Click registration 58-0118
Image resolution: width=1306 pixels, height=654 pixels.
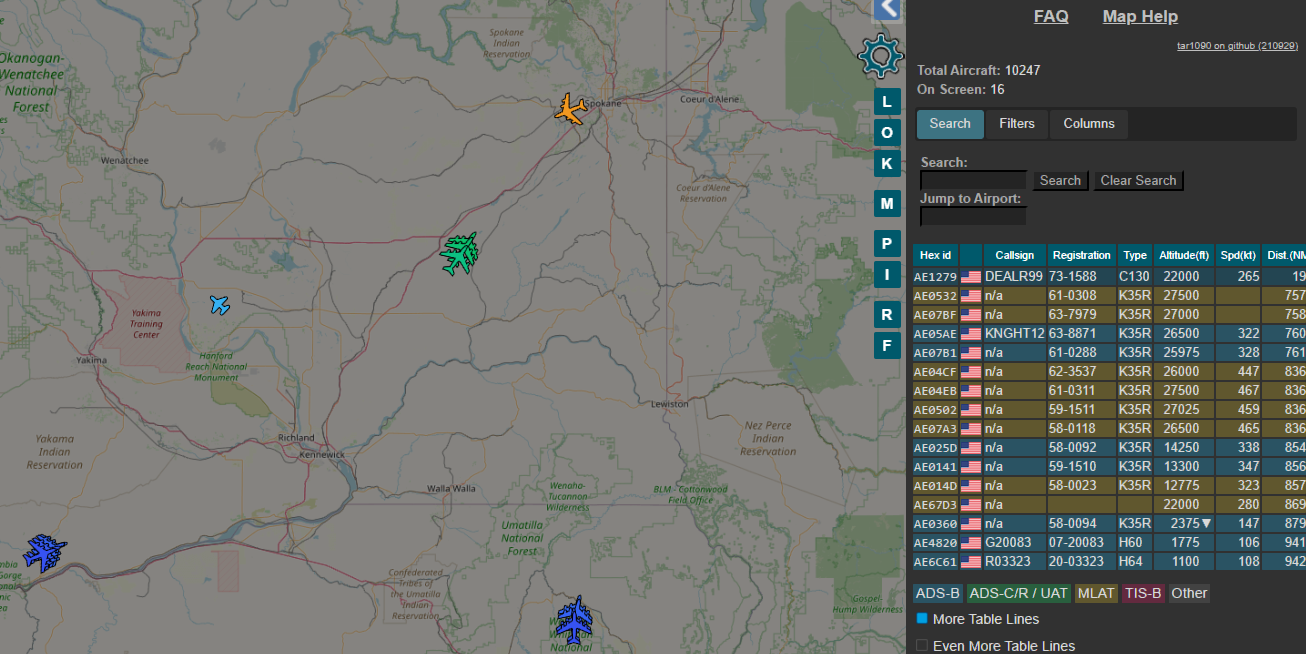(1072, 428)
